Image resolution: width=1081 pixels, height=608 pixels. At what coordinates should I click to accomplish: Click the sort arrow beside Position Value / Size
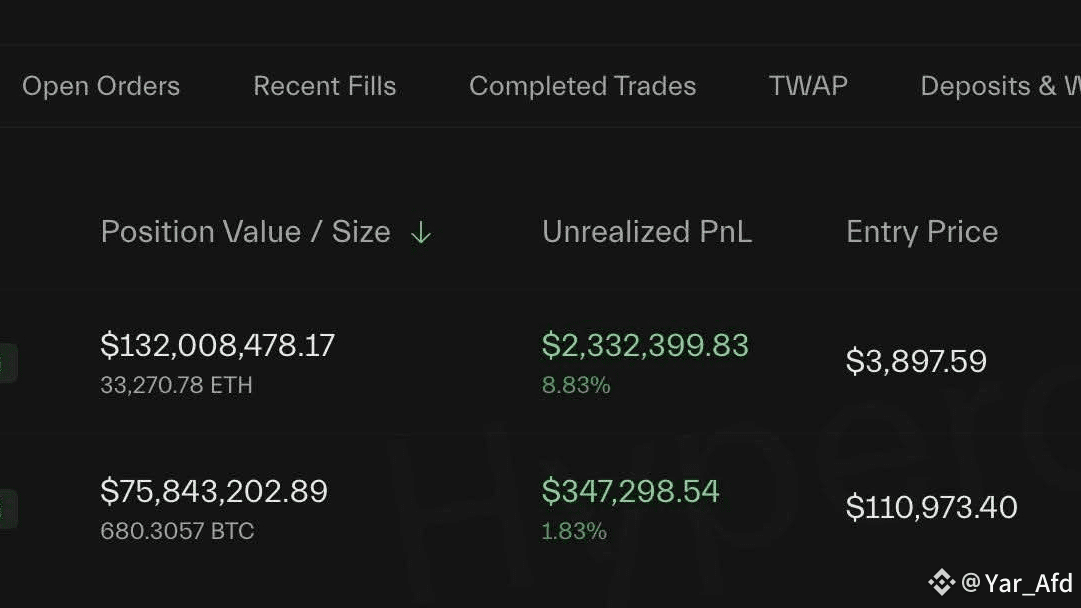(421, 233)
